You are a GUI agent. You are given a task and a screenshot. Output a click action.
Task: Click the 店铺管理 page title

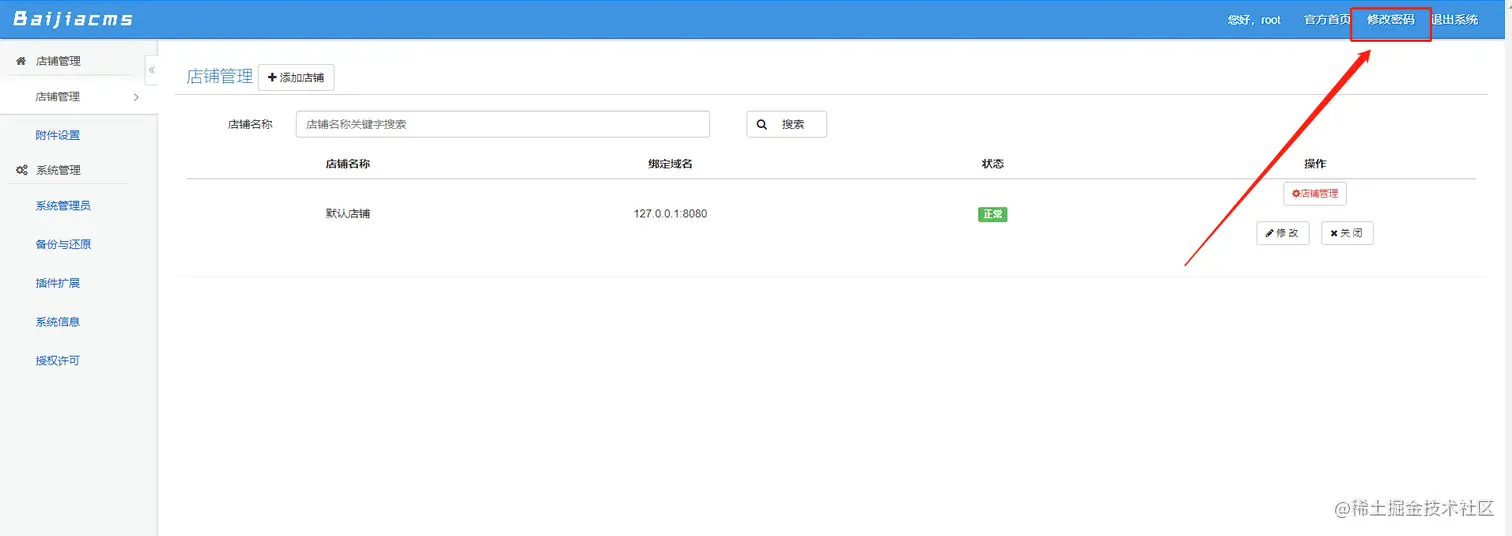coord(220,77)
